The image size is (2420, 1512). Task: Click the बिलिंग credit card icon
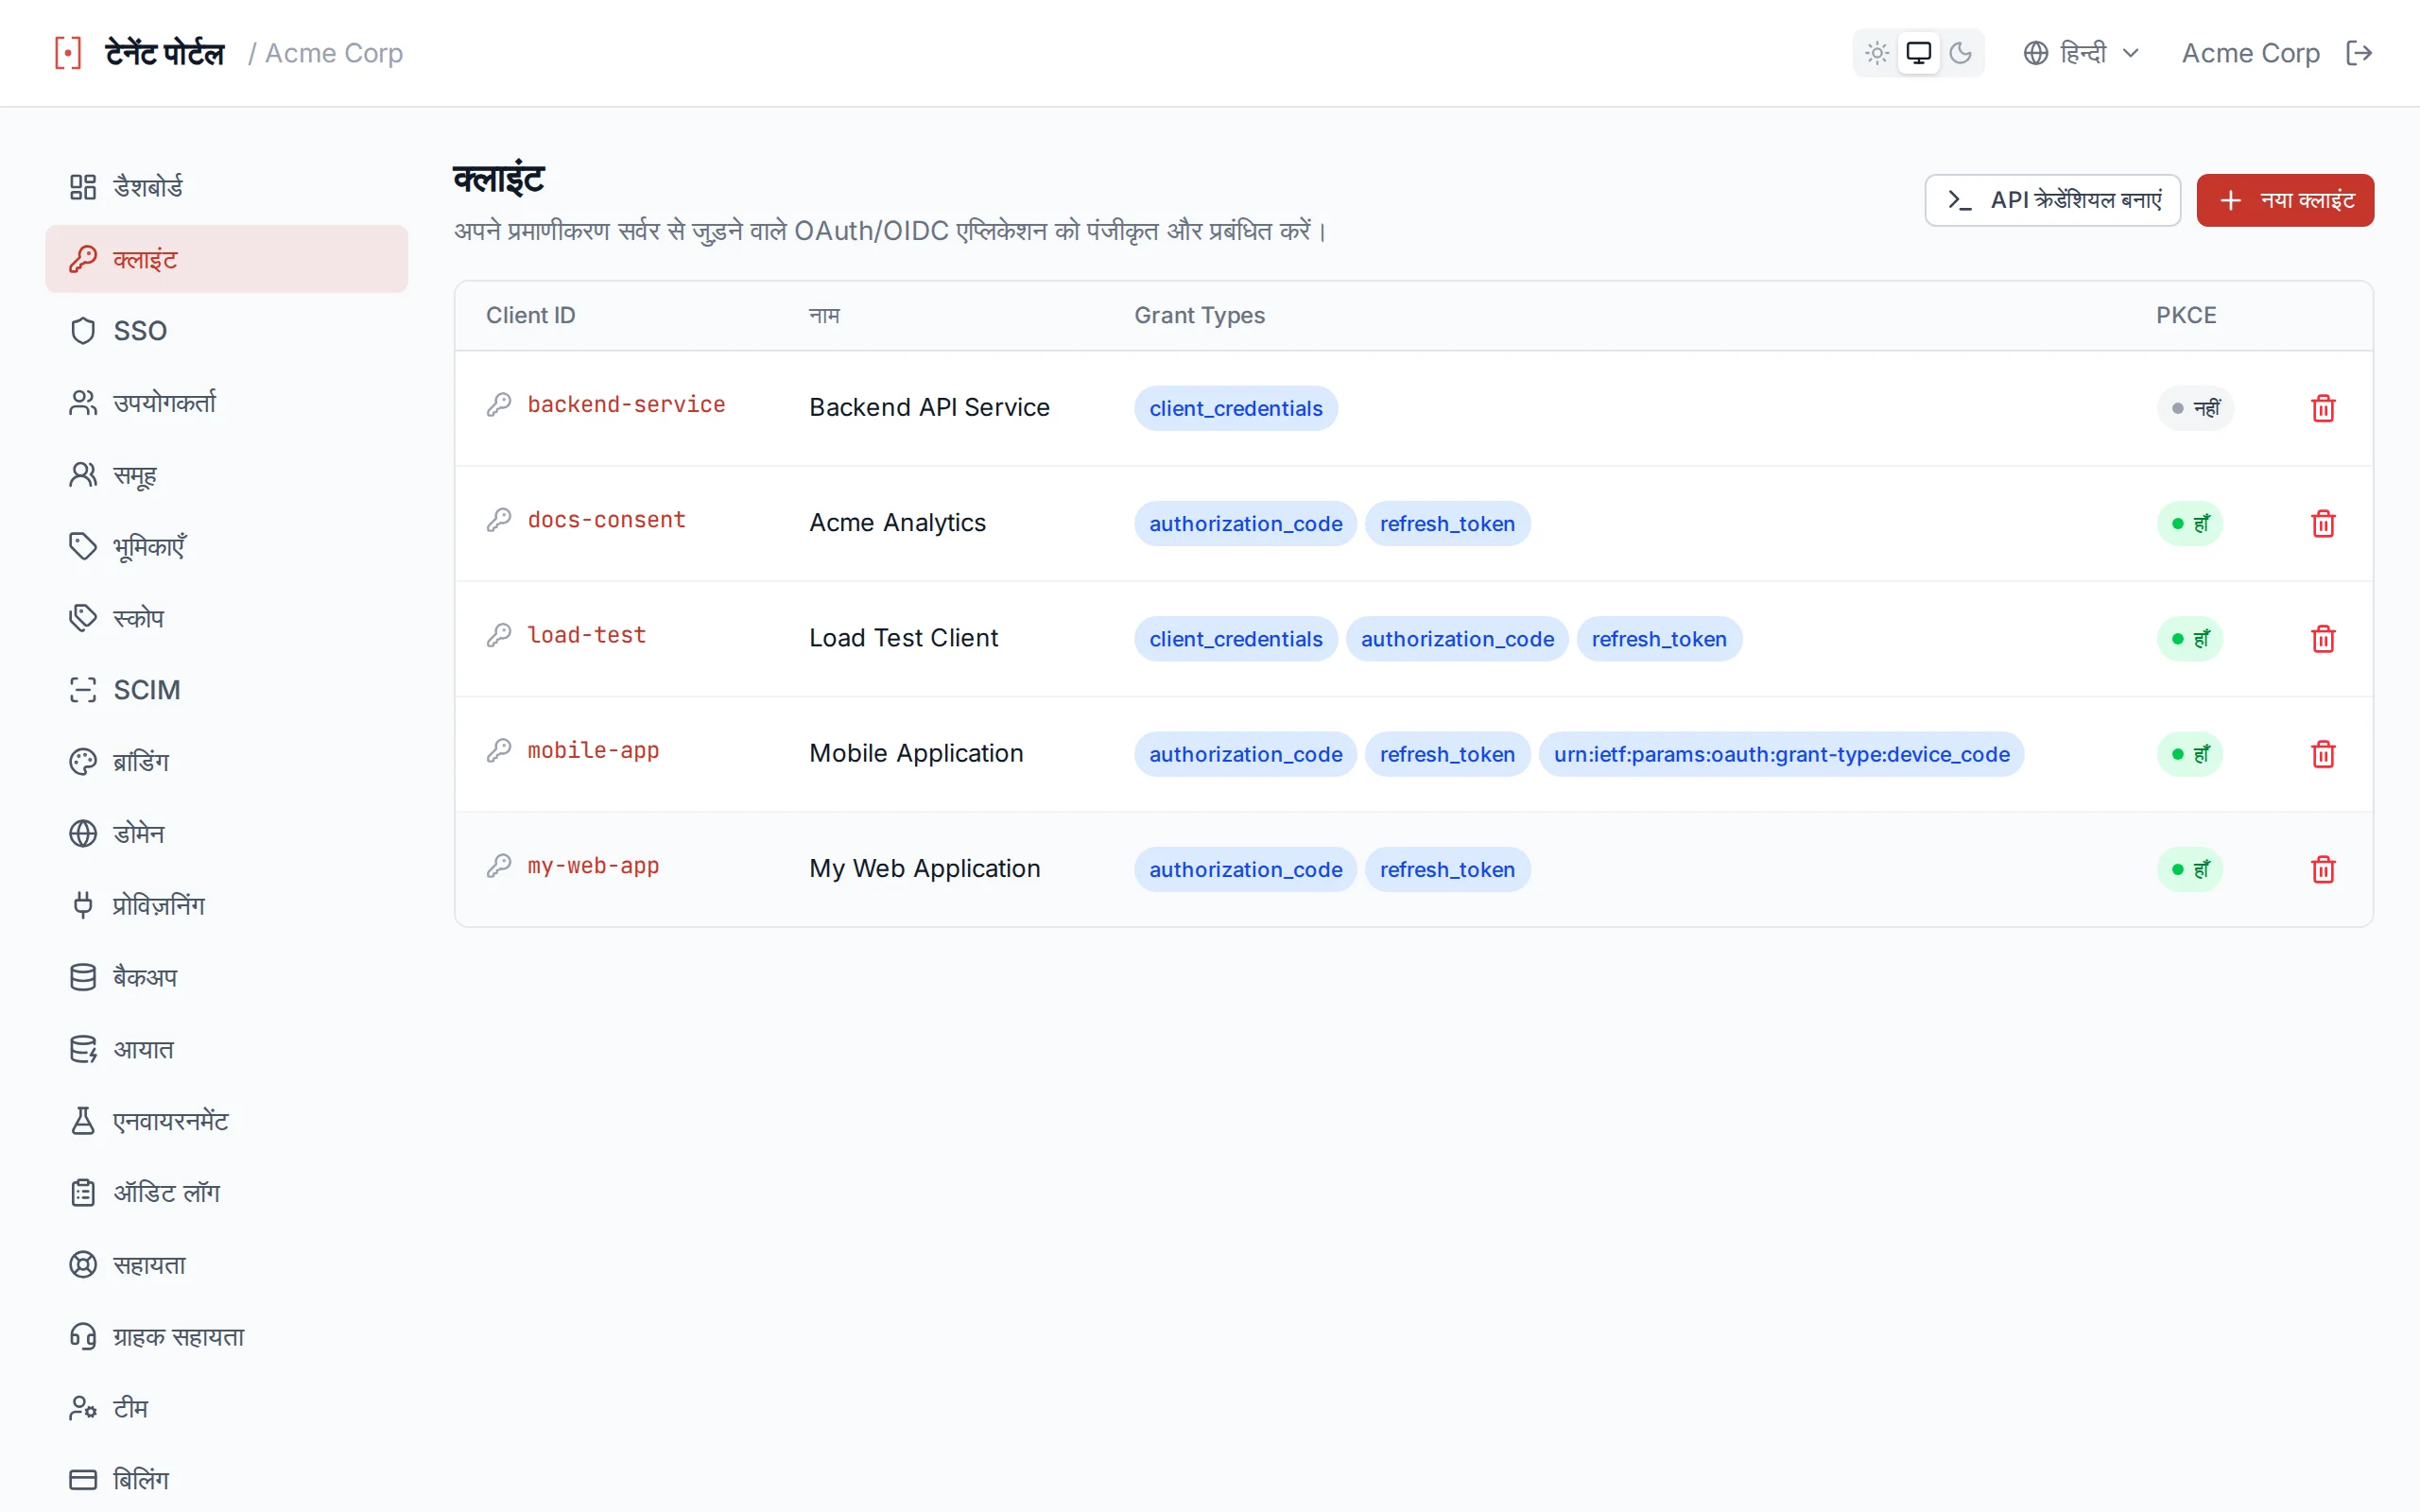click(83, 1480)
